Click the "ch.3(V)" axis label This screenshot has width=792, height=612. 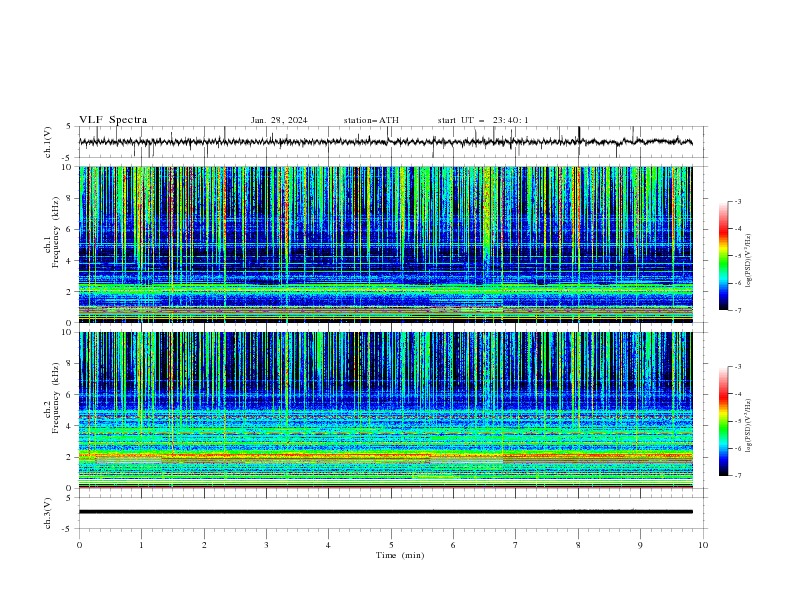coord(48,513)
